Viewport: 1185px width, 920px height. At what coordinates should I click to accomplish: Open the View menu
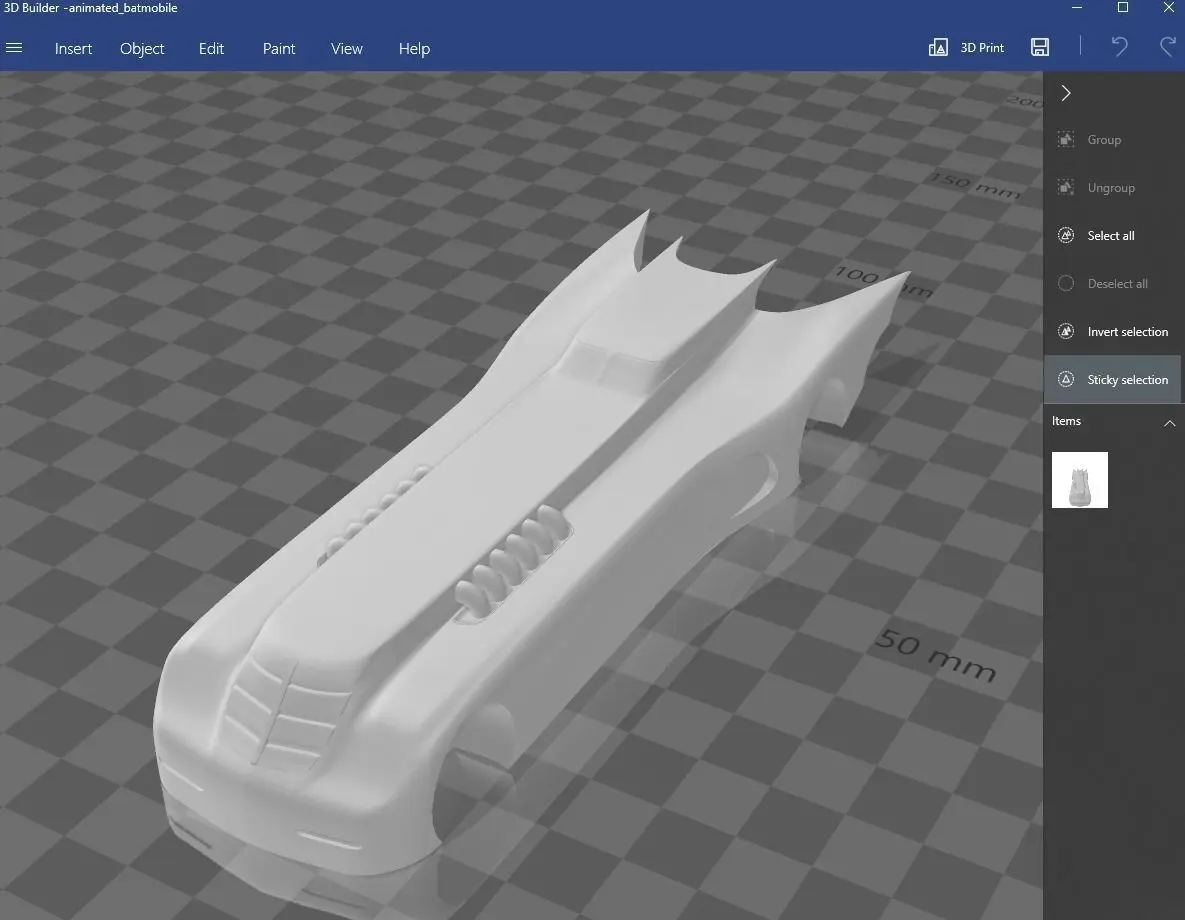pyautogui.click(x=347, y=48)
